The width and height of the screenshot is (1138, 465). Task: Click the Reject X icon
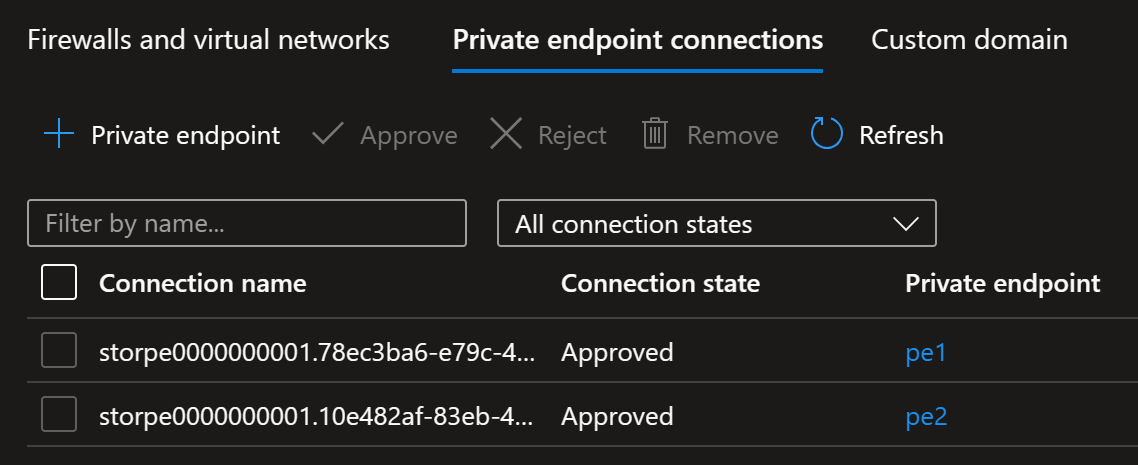(506, 135)
